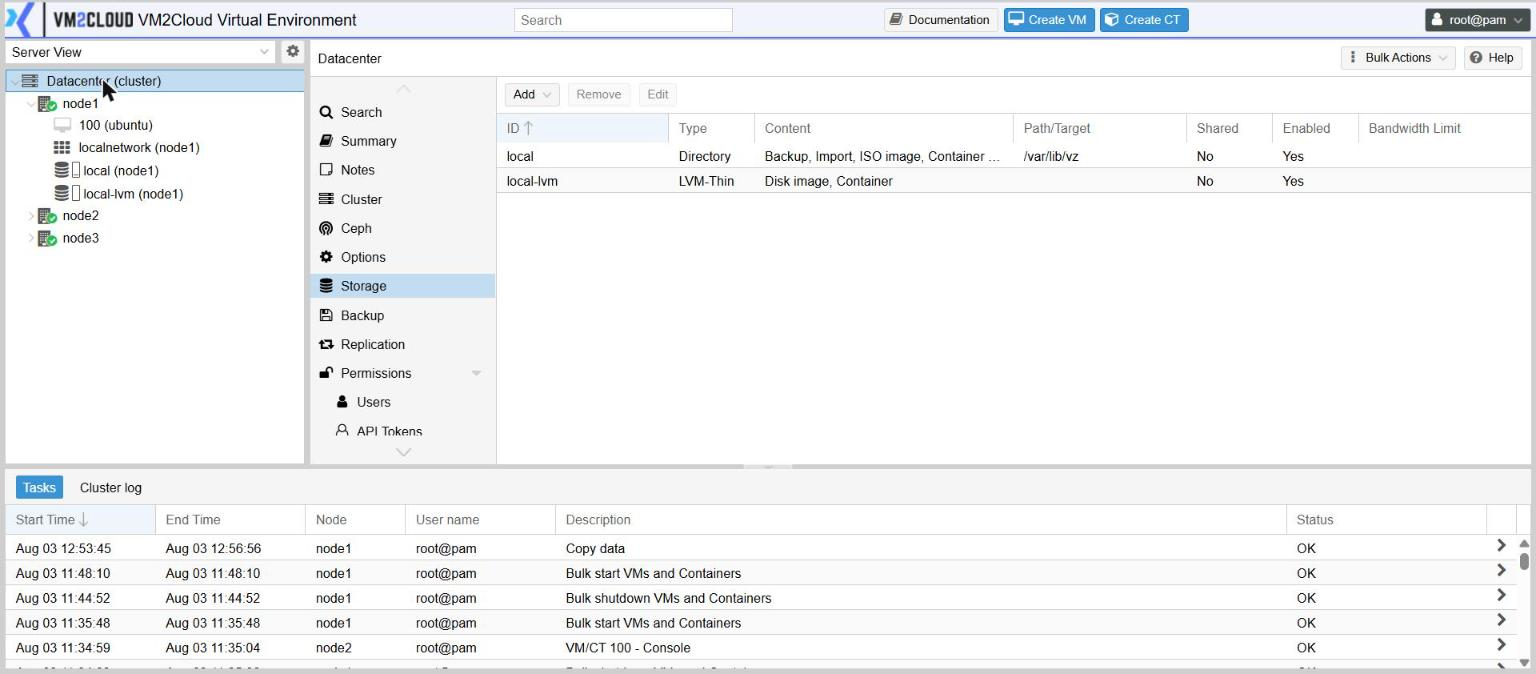Click the Create CT button

[1144, 20]
